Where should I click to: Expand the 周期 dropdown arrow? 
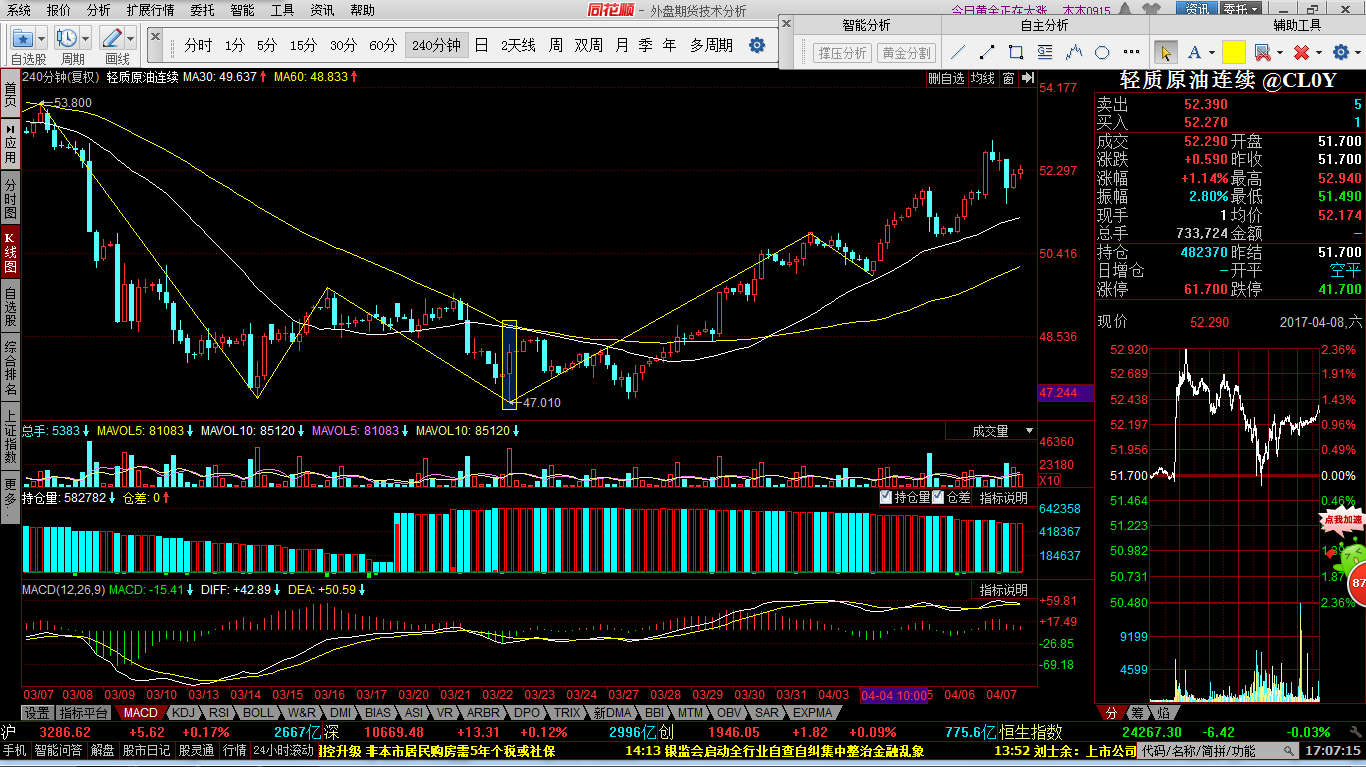[86, 39]
